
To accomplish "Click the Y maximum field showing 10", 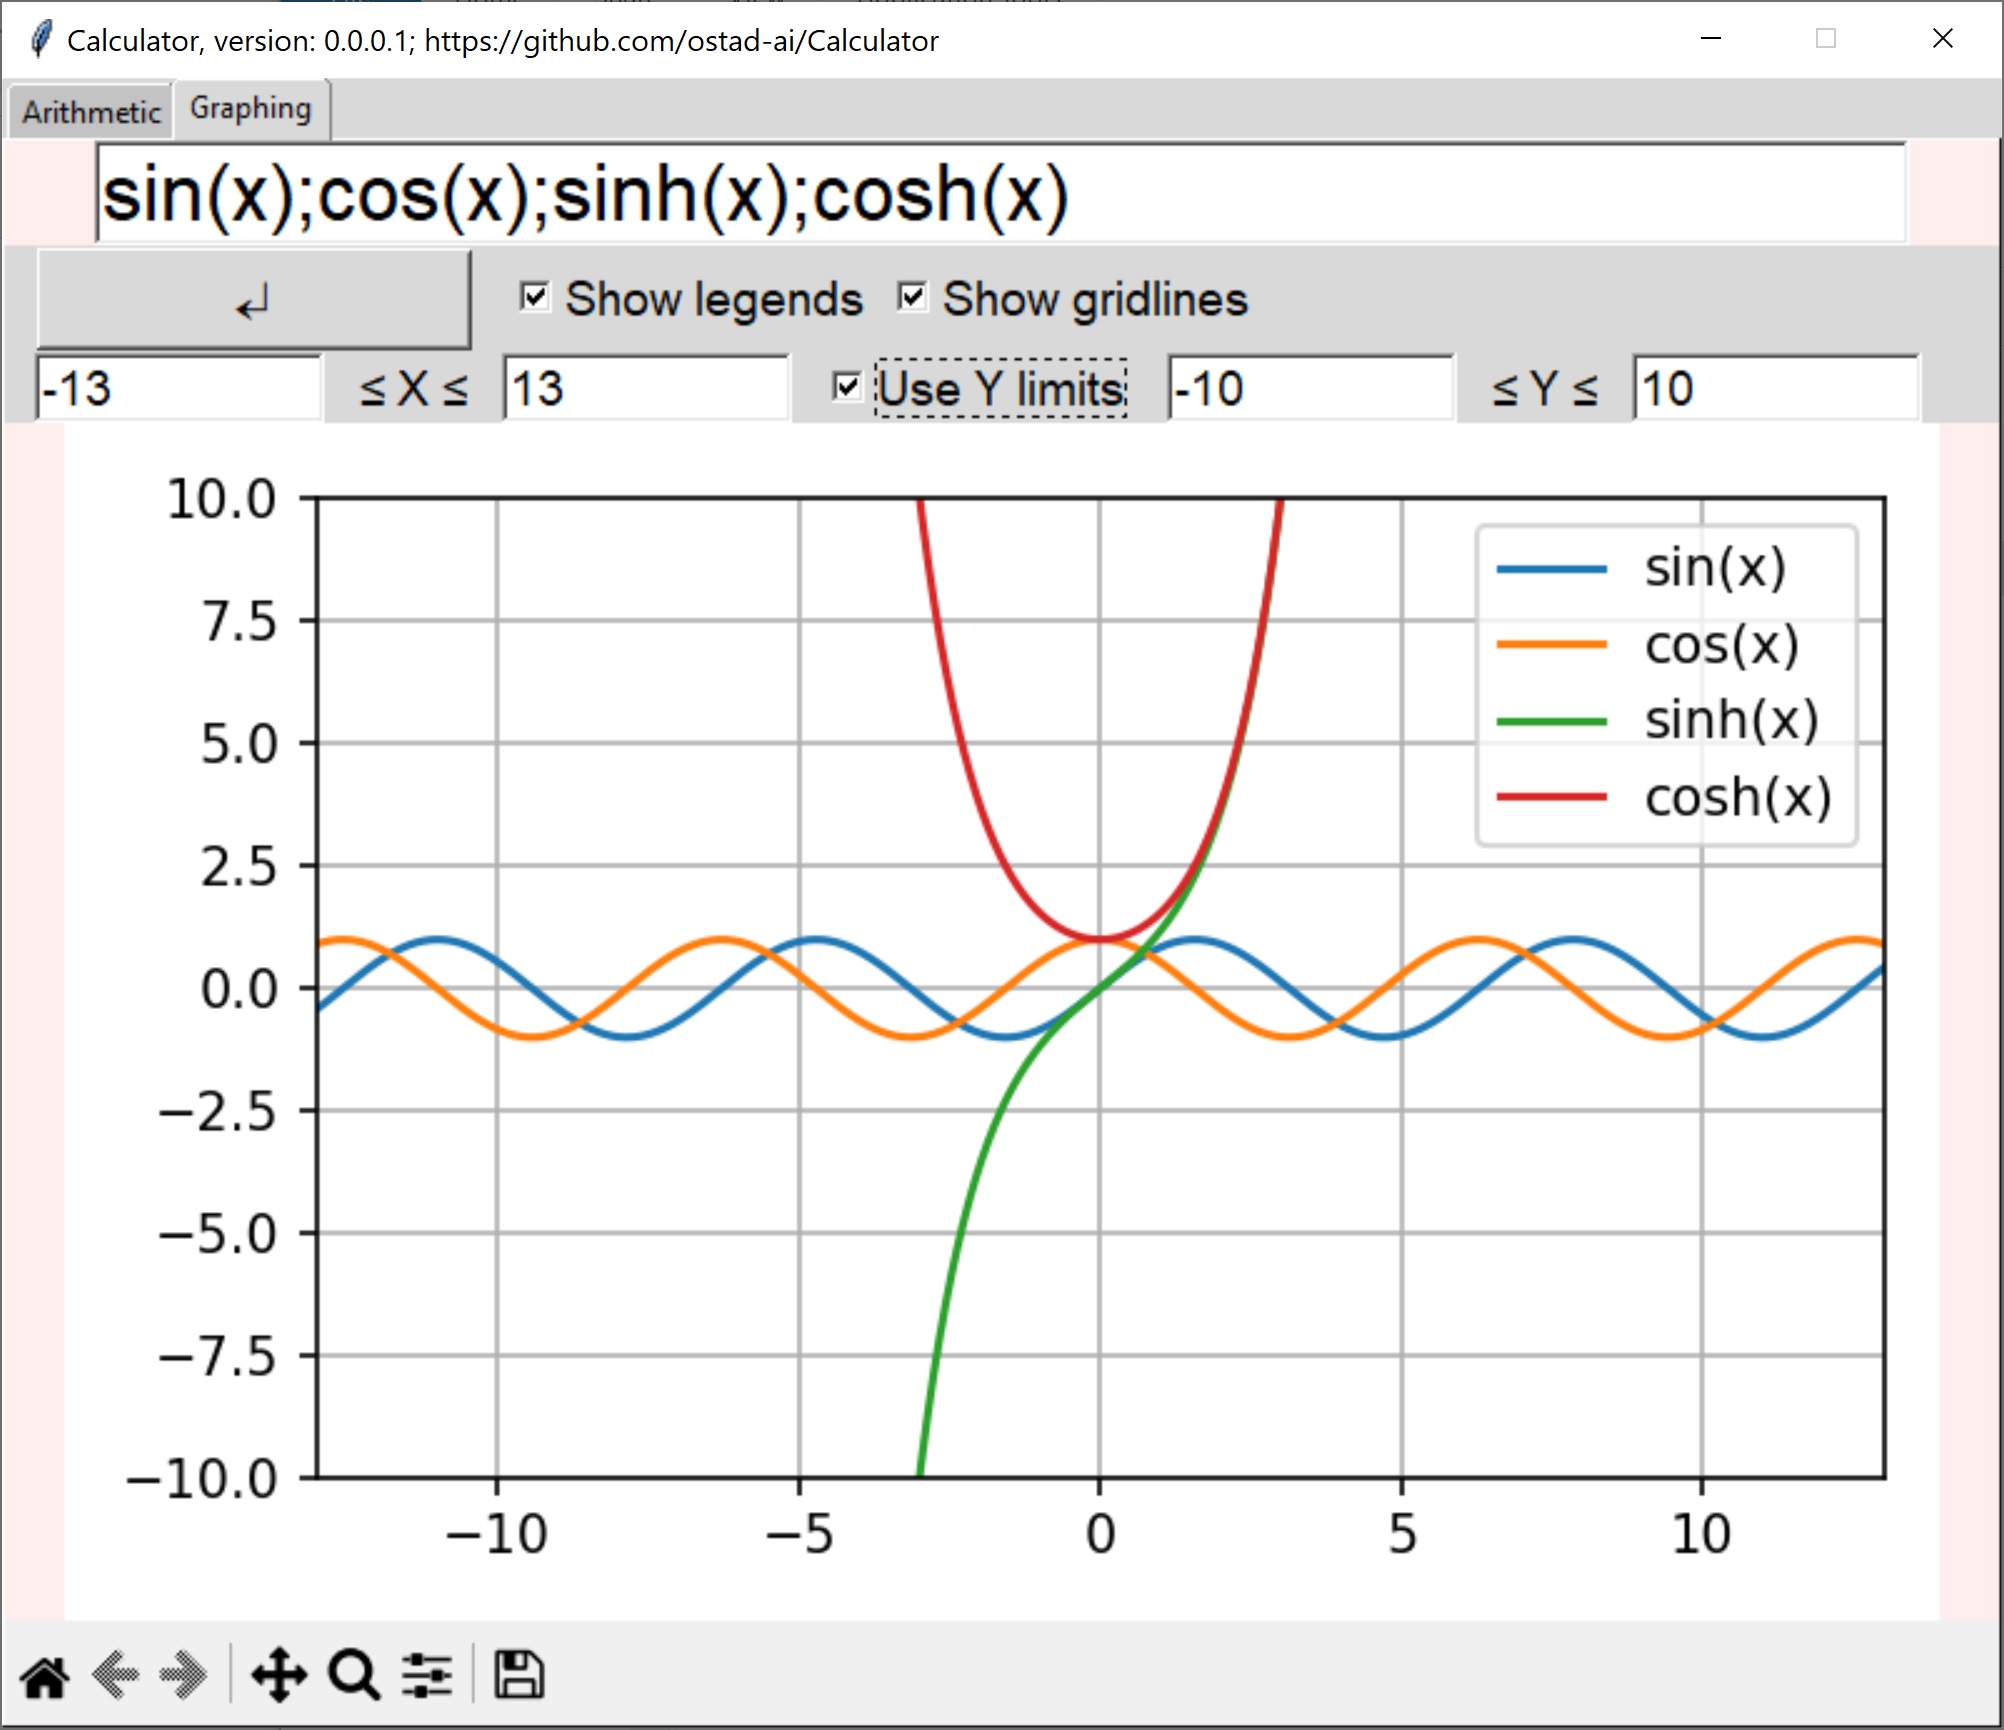I will (1775, 388).
